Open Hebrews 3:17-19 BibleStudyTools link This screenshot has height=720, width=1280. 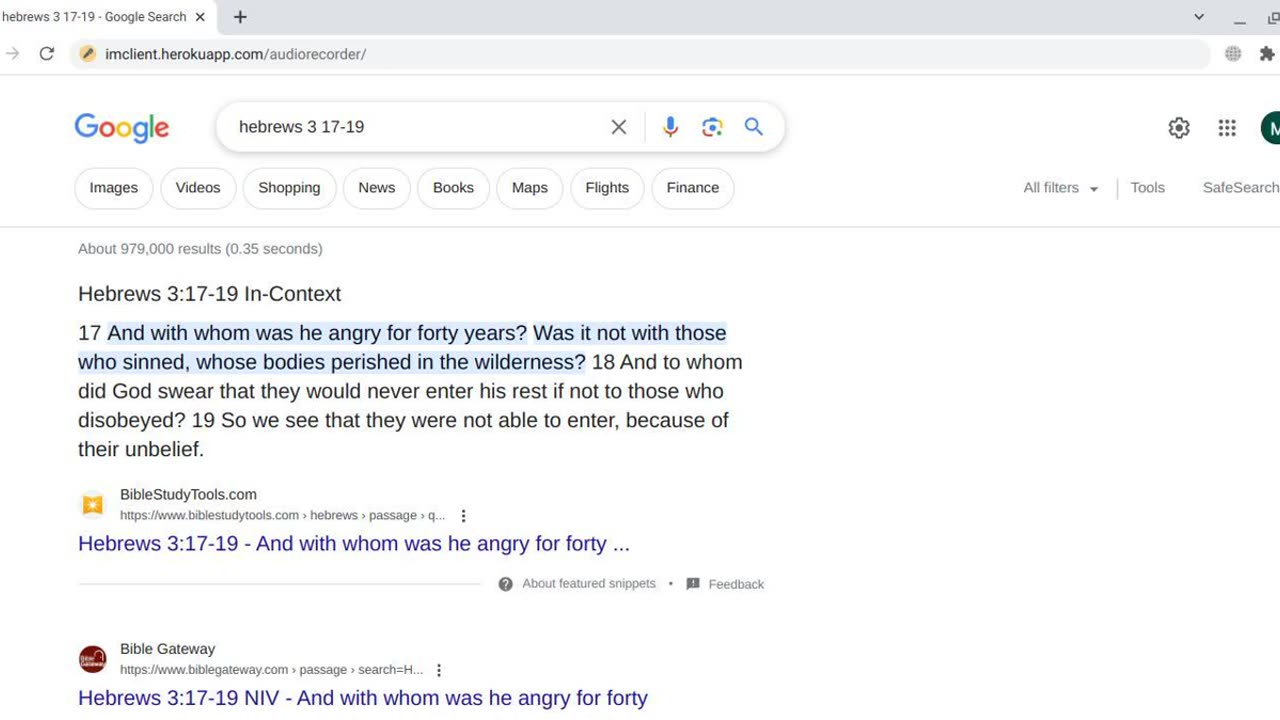[354, 544]
